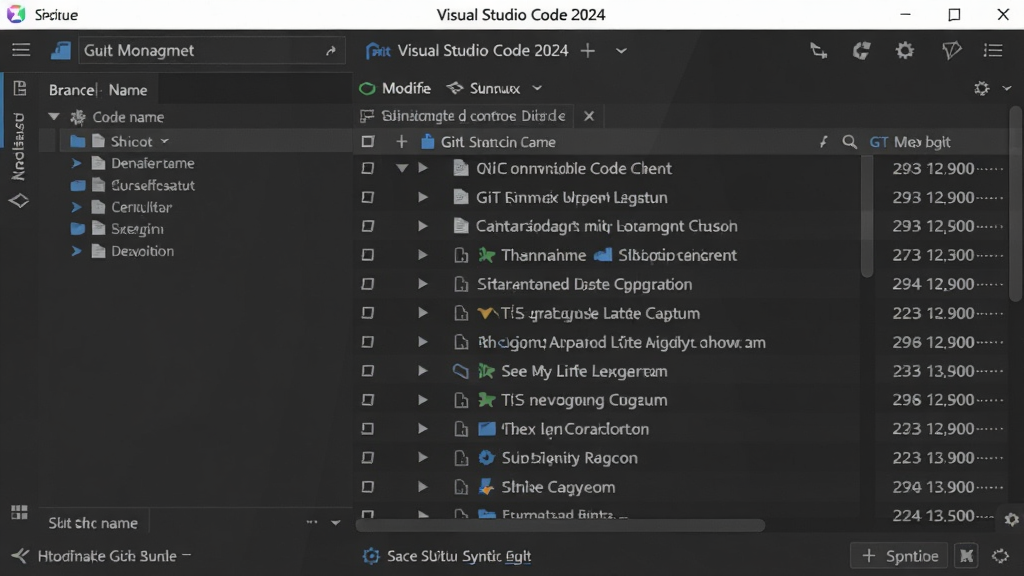Expand the chevron in bottom-left panel

pyautogui.click(x=336, y=522)
